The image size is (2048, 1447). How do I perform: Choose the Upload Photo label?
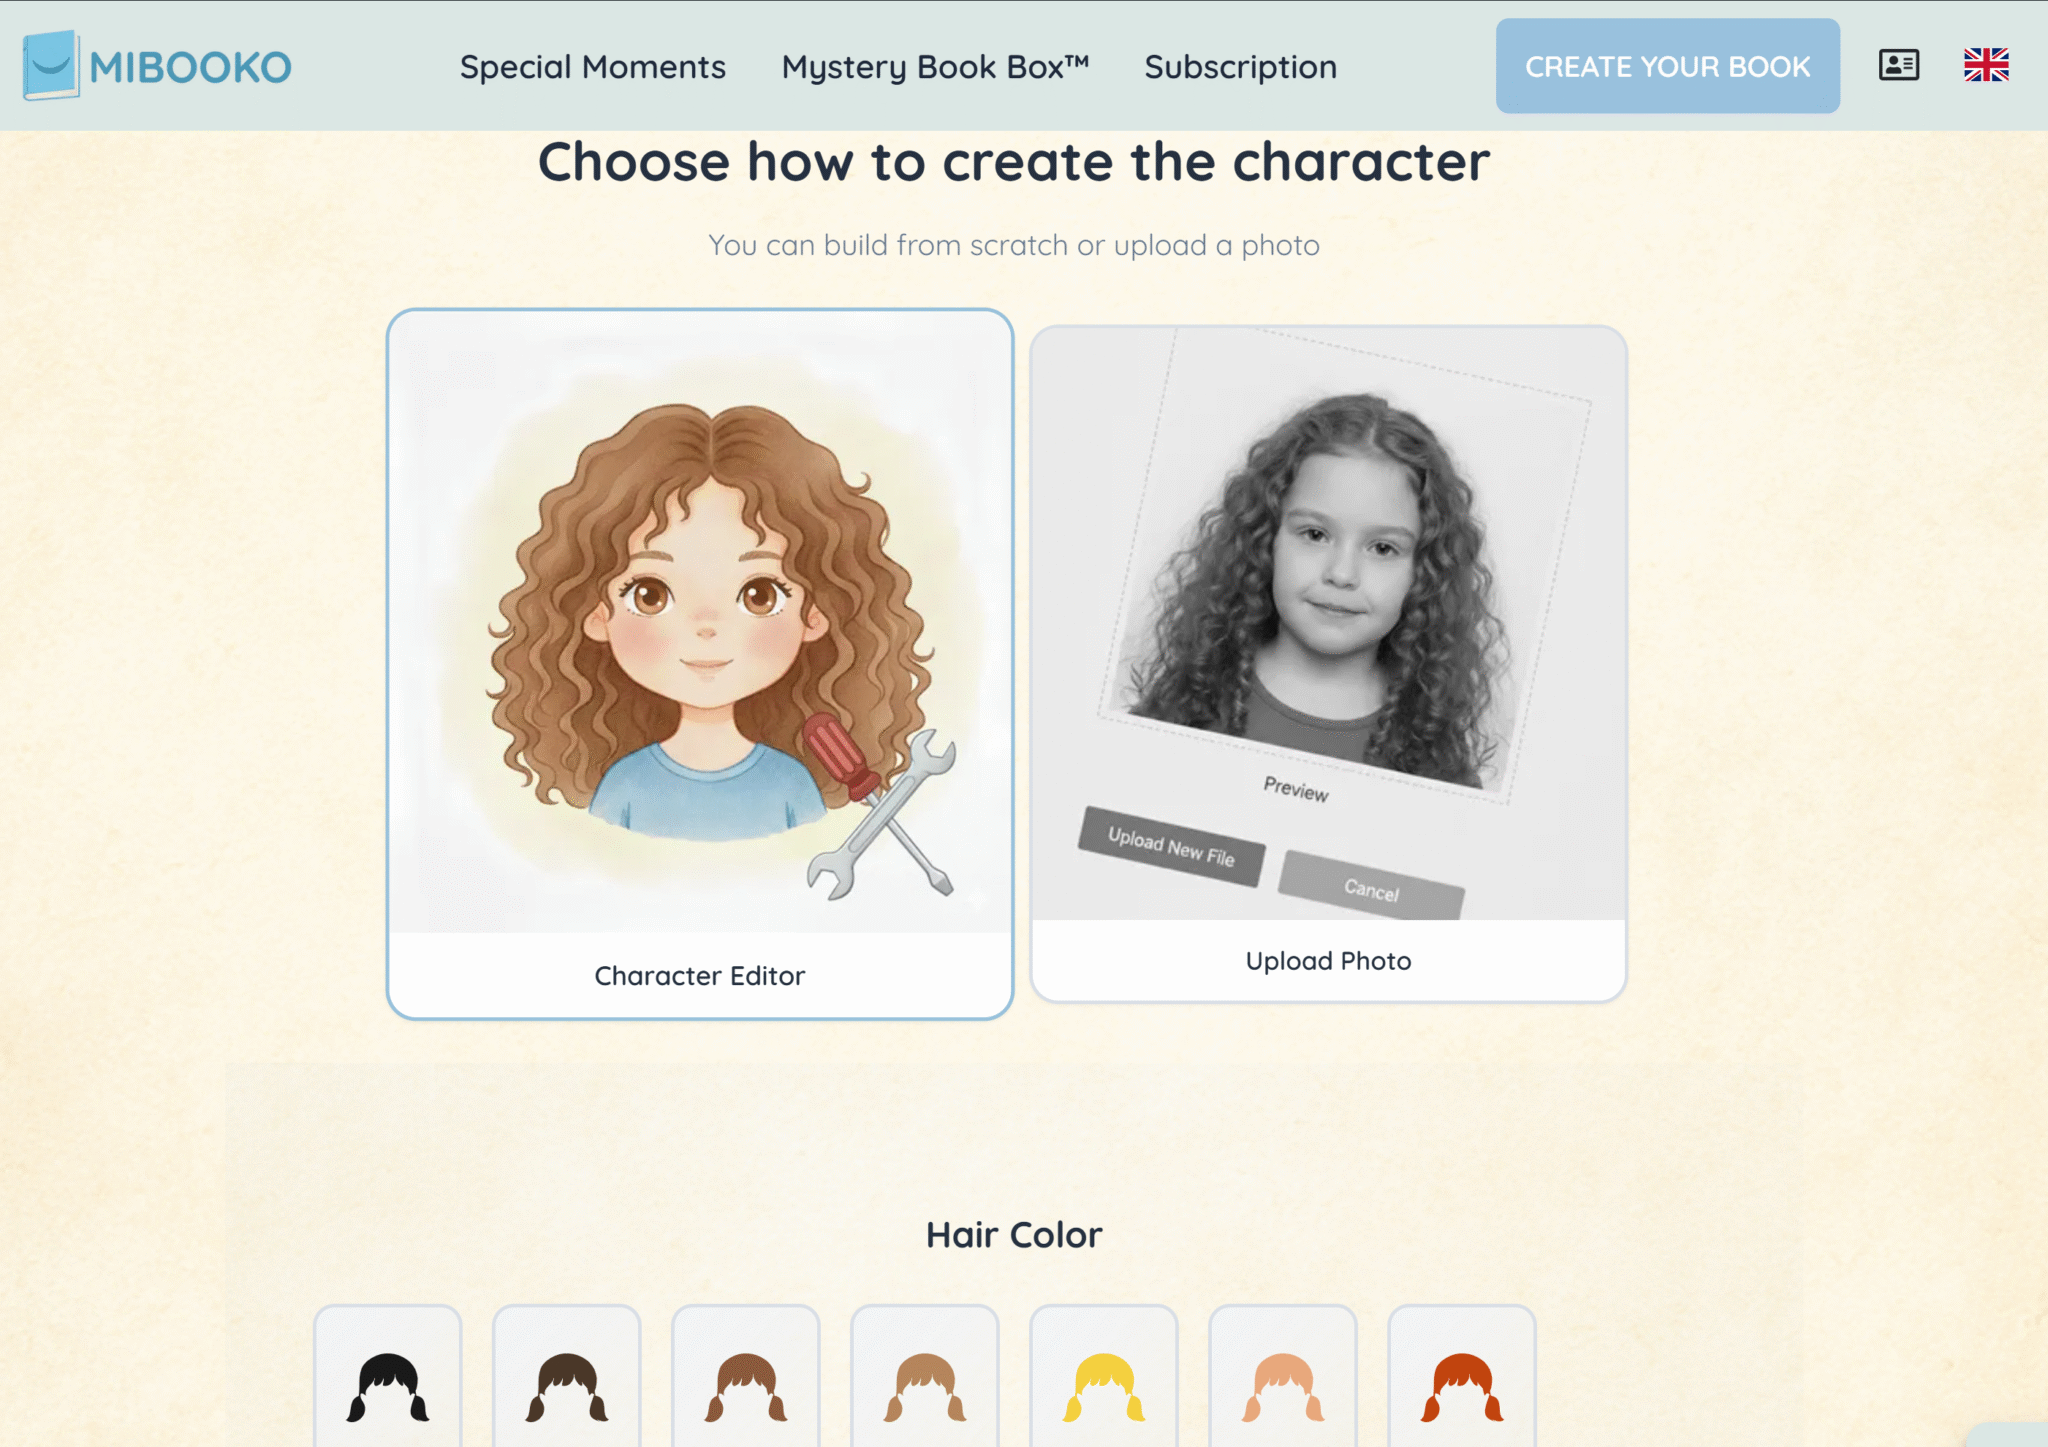(x=1328, y=961)
